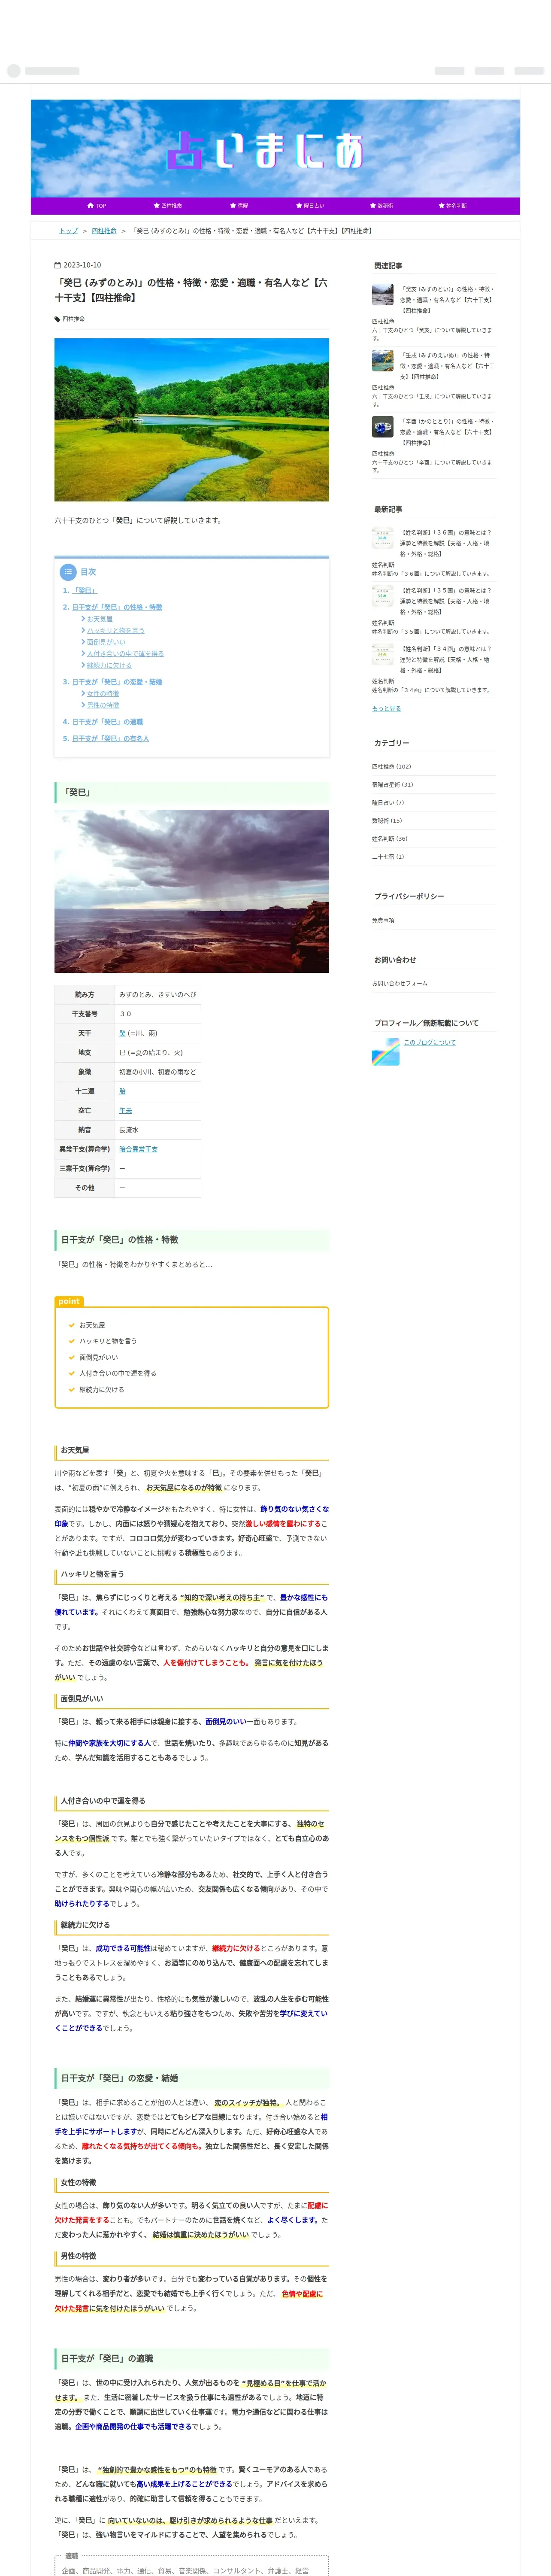Open the 姓名判断 (36) category
Image resolution: width=551 pixels, height=2576 pixels.
pyautogui.click(x=390, y=839)
